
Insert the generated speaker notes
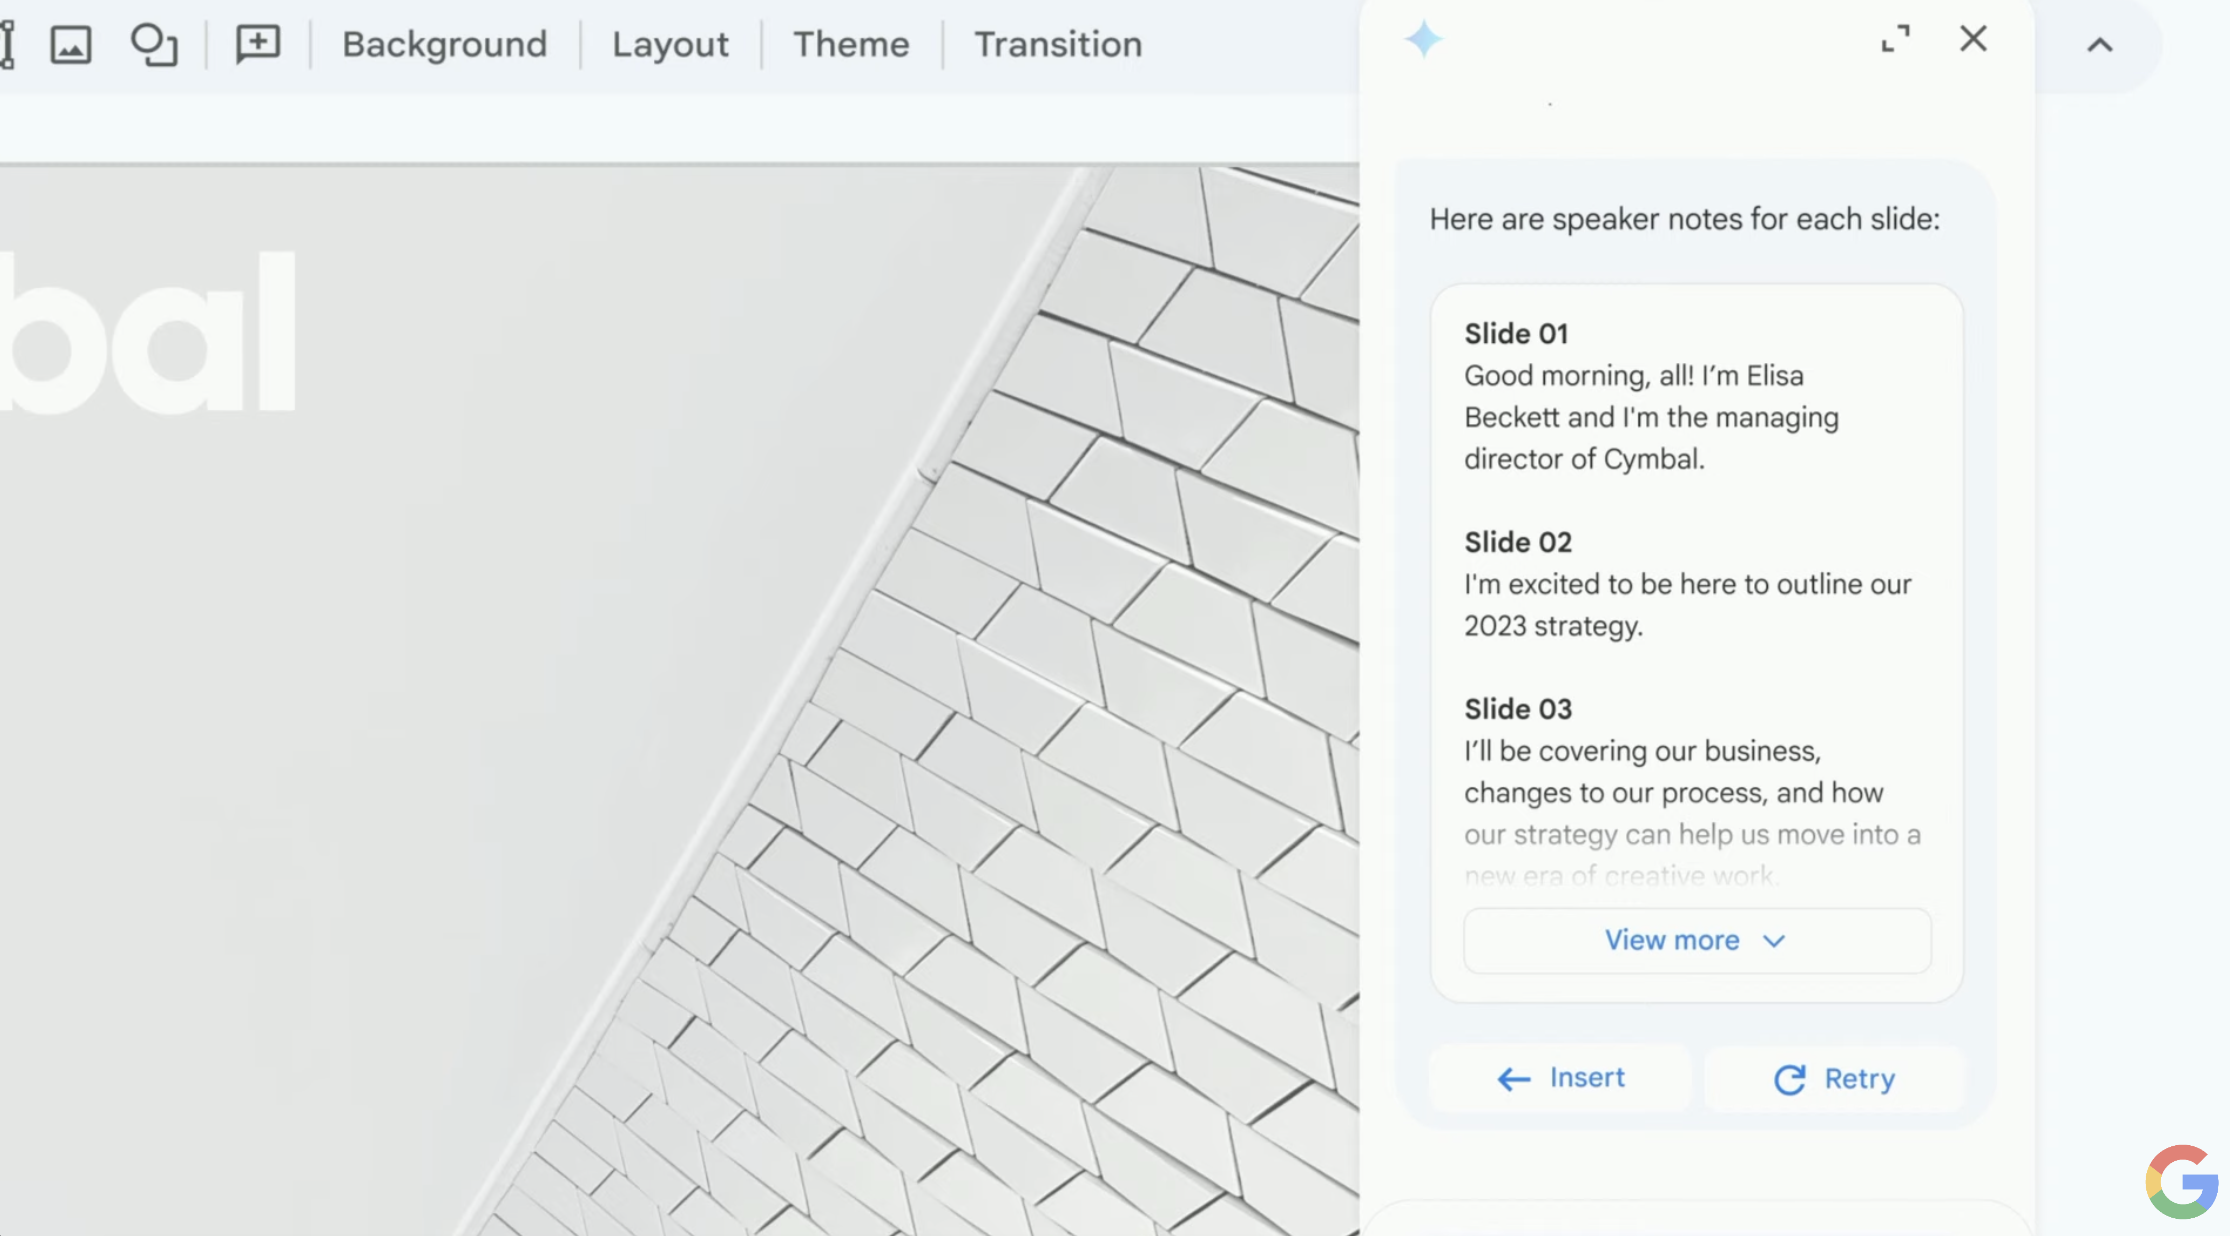pos(1560,1078)
